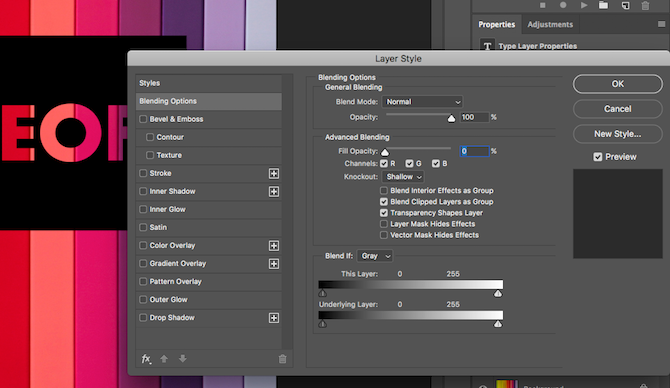Add another Gradient Overlay with plus icon
This screenshot has width=670, height=388.
274,264
